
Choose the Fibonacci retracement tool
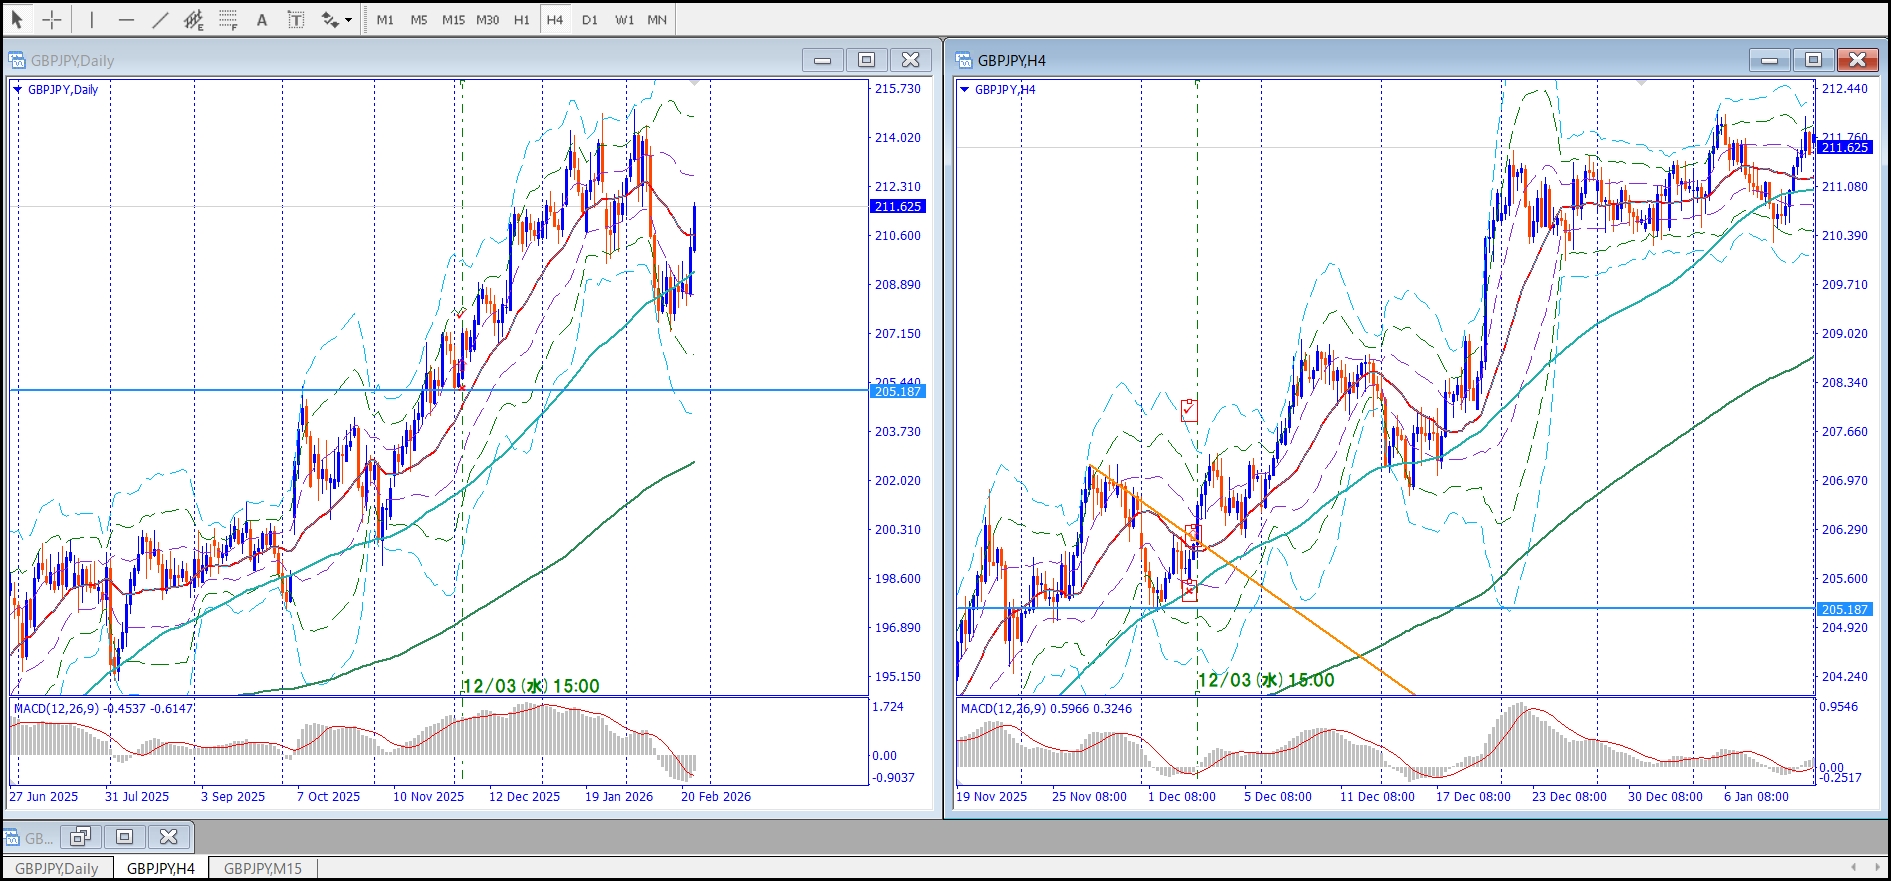(x=228, y=19)
